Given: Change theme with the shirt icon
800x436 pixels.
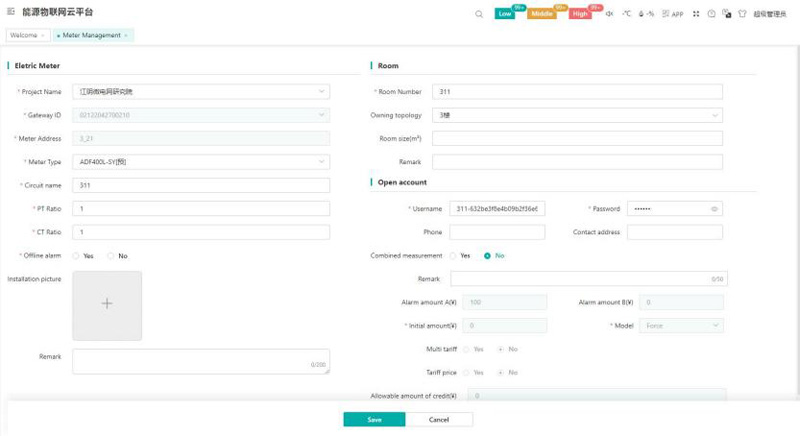Looking at the screenshot, I should point(742,14).
